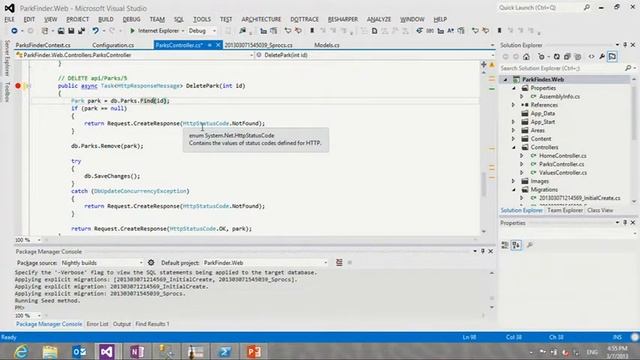Toggle Preview Selected Items in Solution Explorer
The image size is (640, 360).
coord(612,57)
